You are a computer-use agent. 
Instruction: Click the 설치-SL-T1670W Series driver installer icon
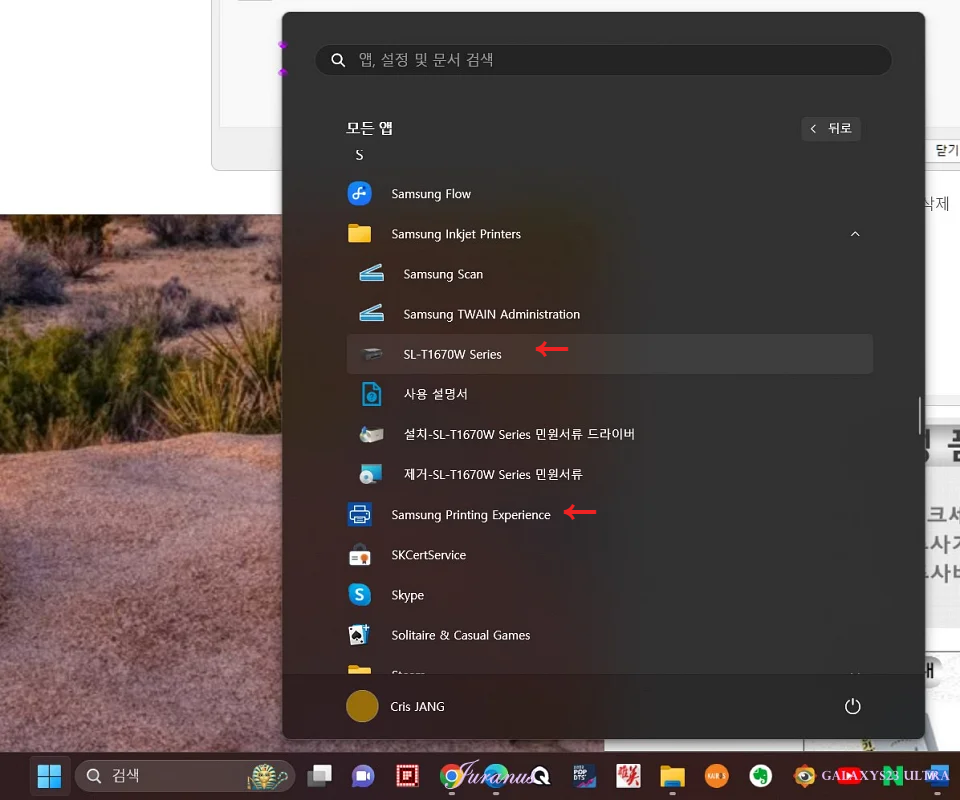pyautogui.click(x=371, y=434)
